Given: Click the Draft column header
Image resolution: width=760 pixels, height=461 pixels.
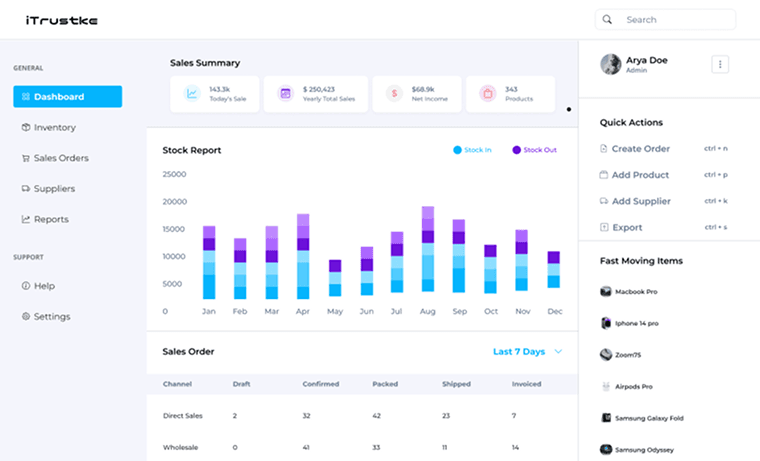Looking at the screenshot, I should (x=241, y=383).
